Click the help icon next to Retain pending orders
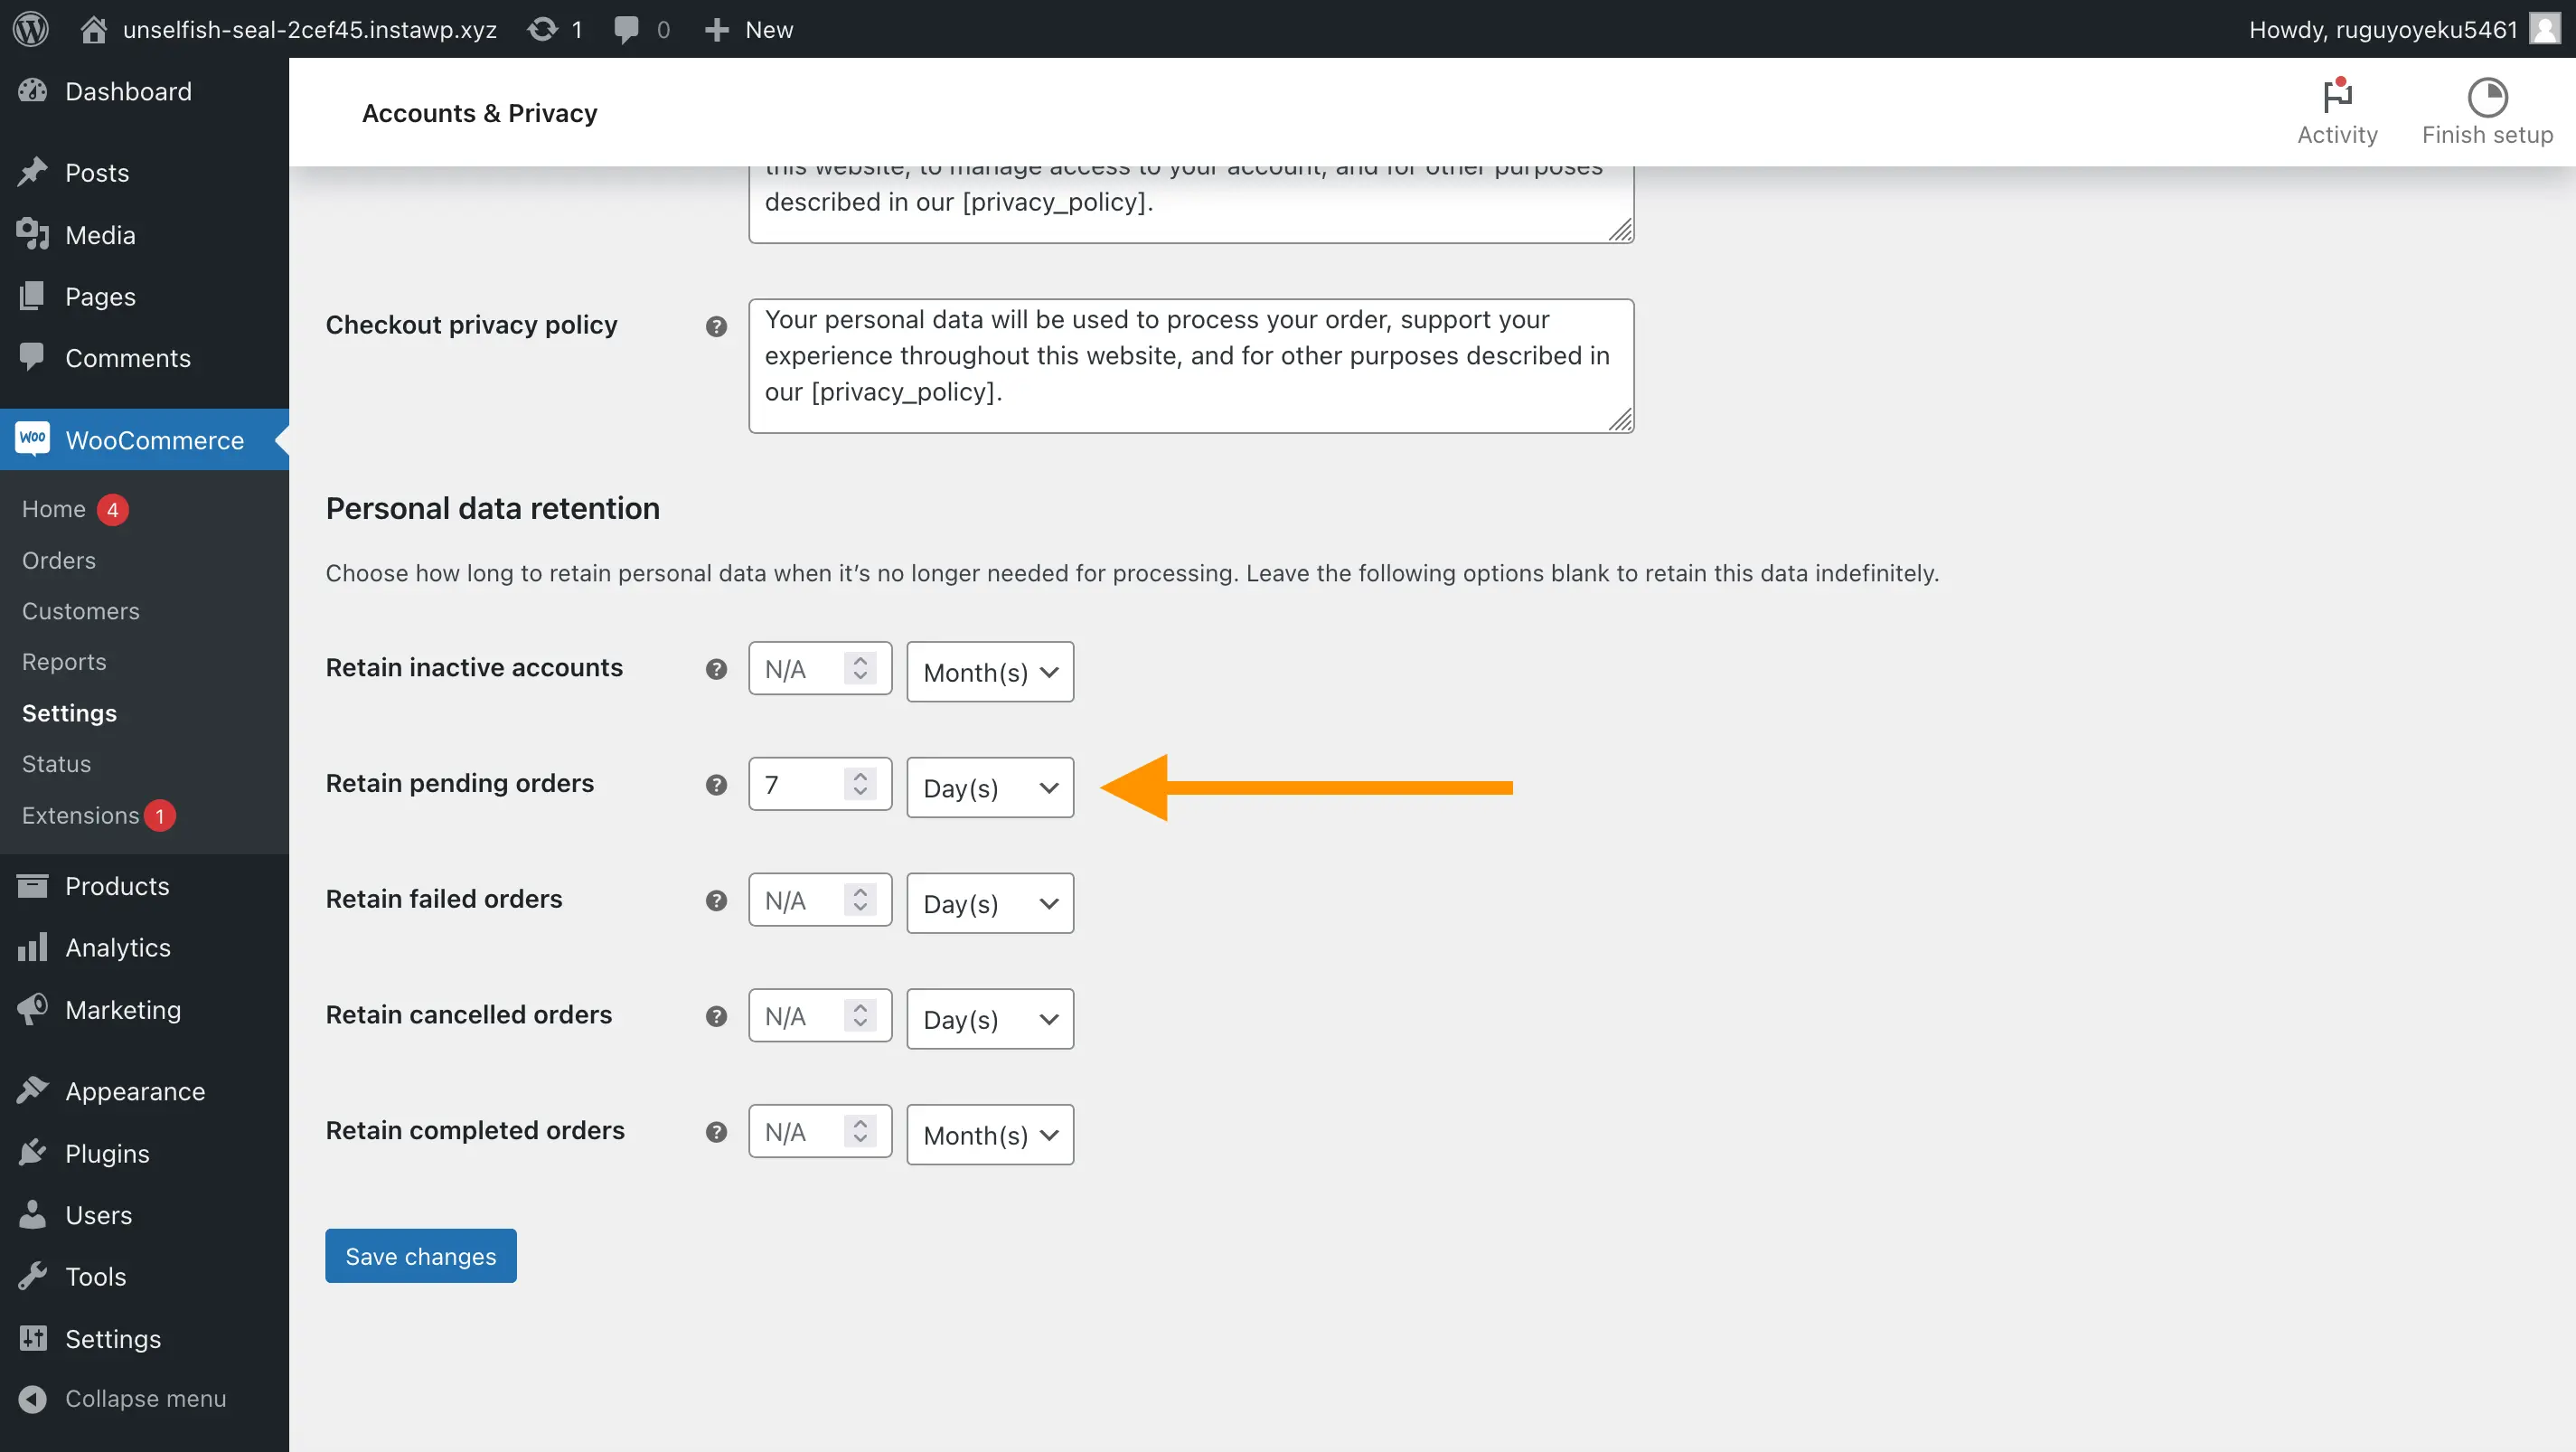 pos(717,783)
